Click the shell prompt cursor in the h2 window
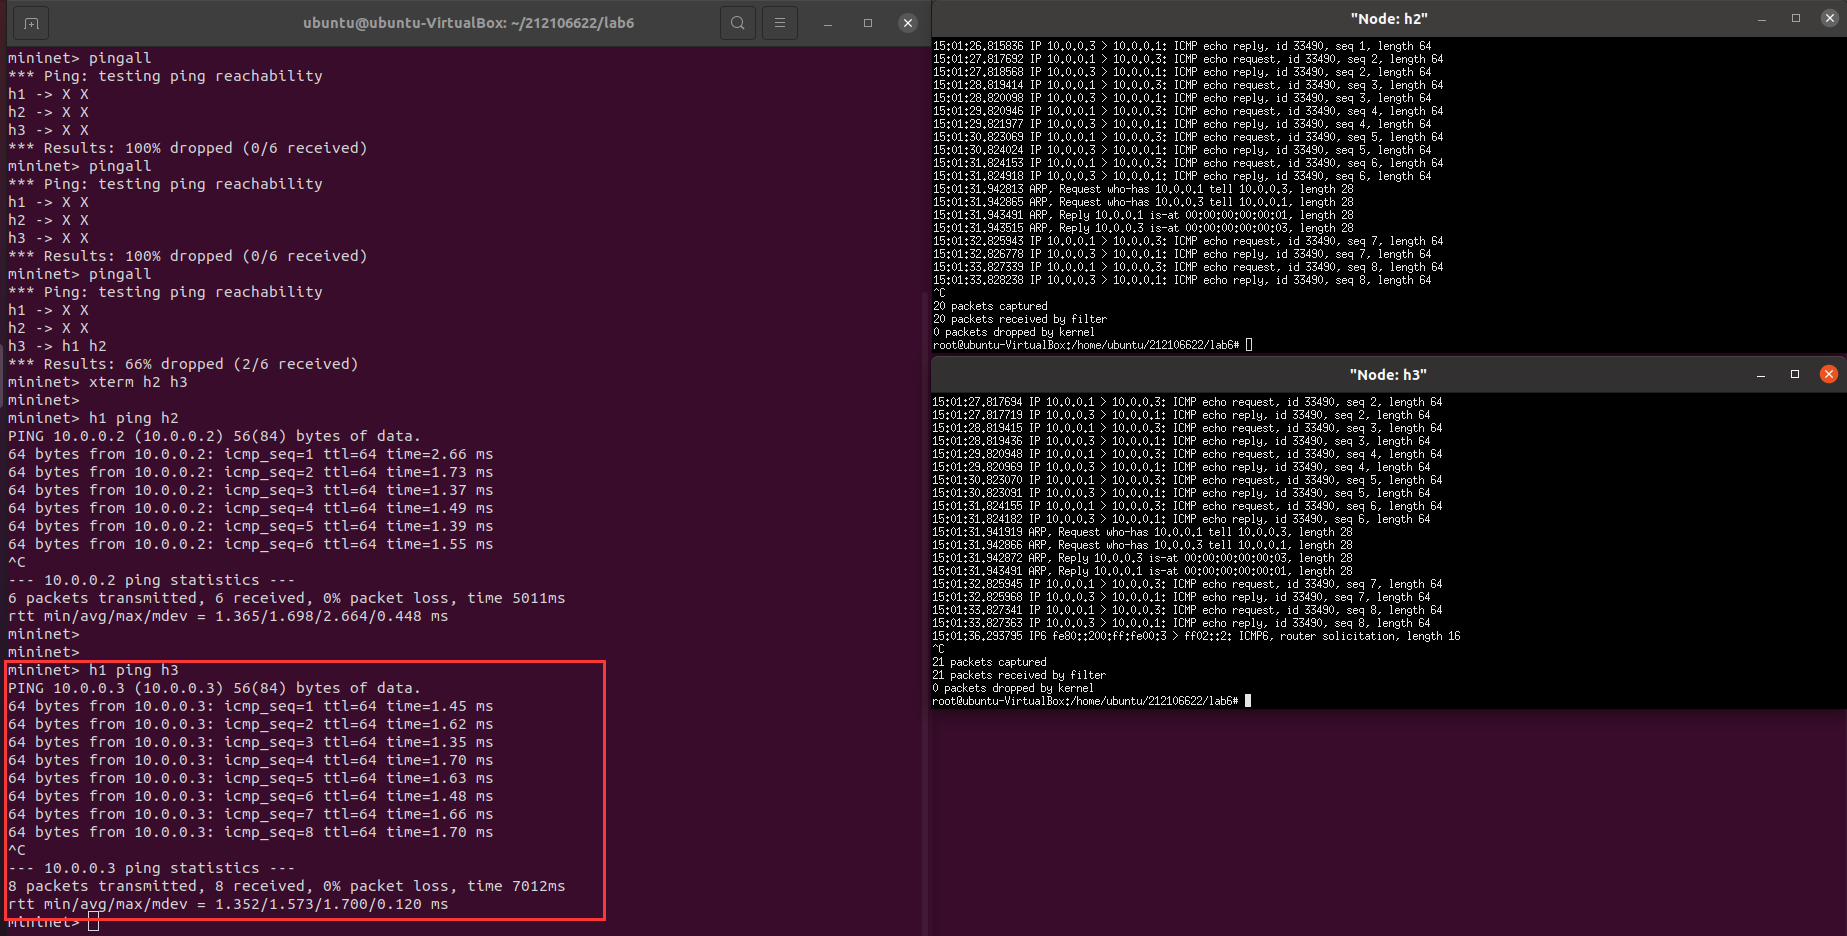Image resolution: width=1847 pixels, height=936 pixels. [x=1249, y=345]
